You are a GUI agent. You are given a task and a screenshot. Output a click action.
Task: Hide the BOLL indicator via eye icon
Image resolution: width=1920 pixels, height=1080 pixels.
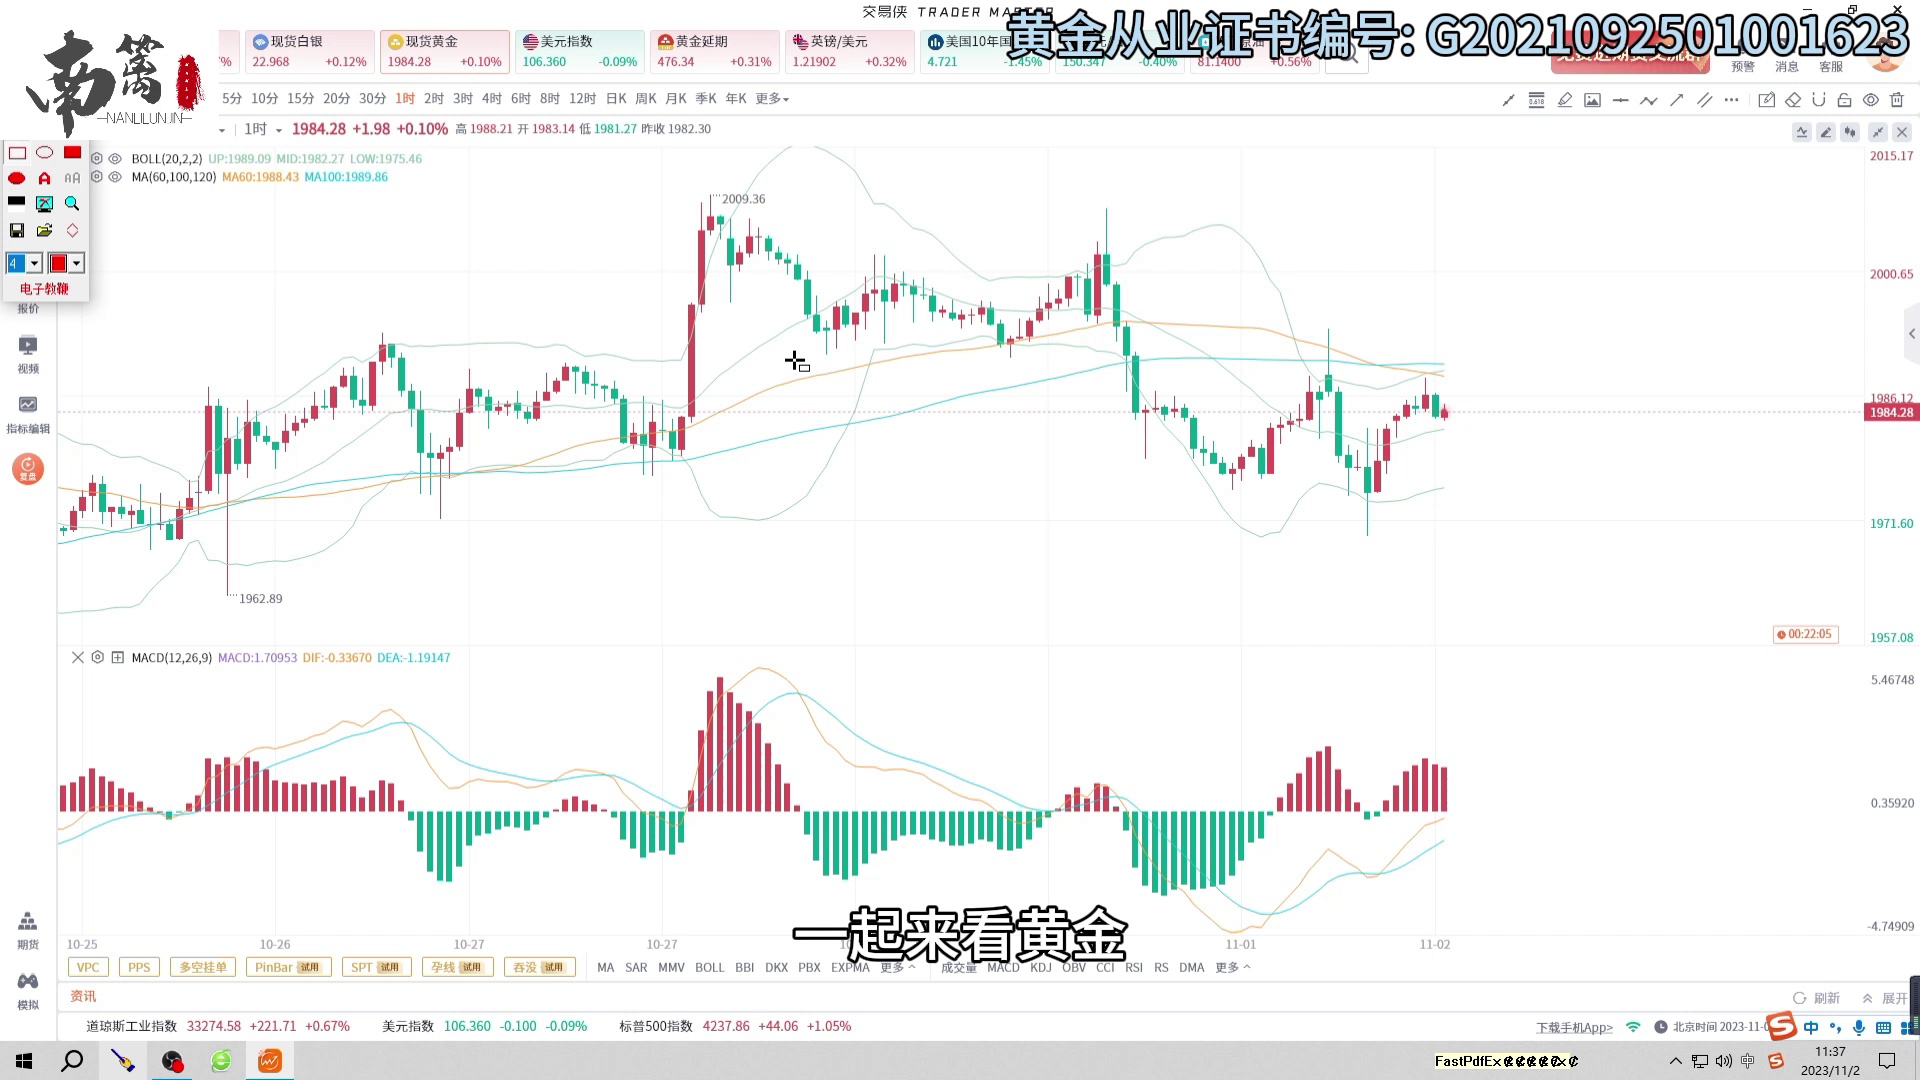pyautogui.click(x=115, y=159)
